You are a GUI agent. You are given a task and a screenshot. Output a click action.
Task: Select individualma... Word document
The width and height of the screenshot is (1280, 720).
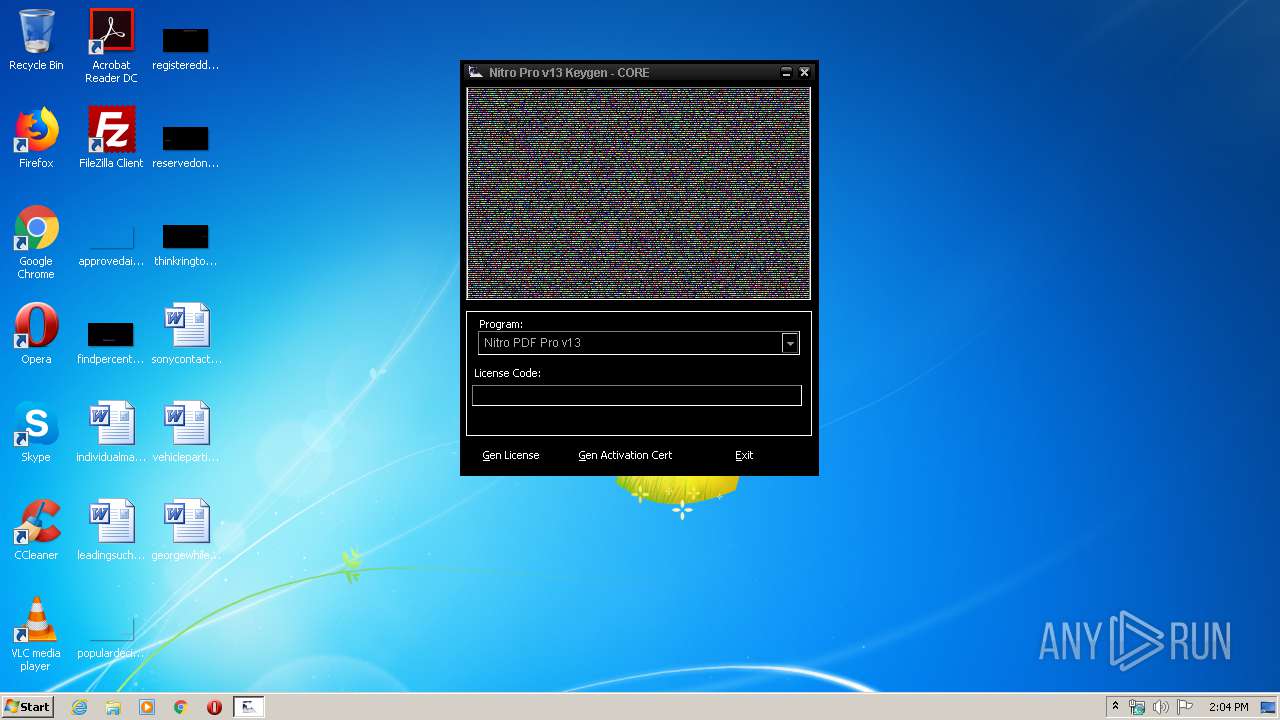click(111, 432)
